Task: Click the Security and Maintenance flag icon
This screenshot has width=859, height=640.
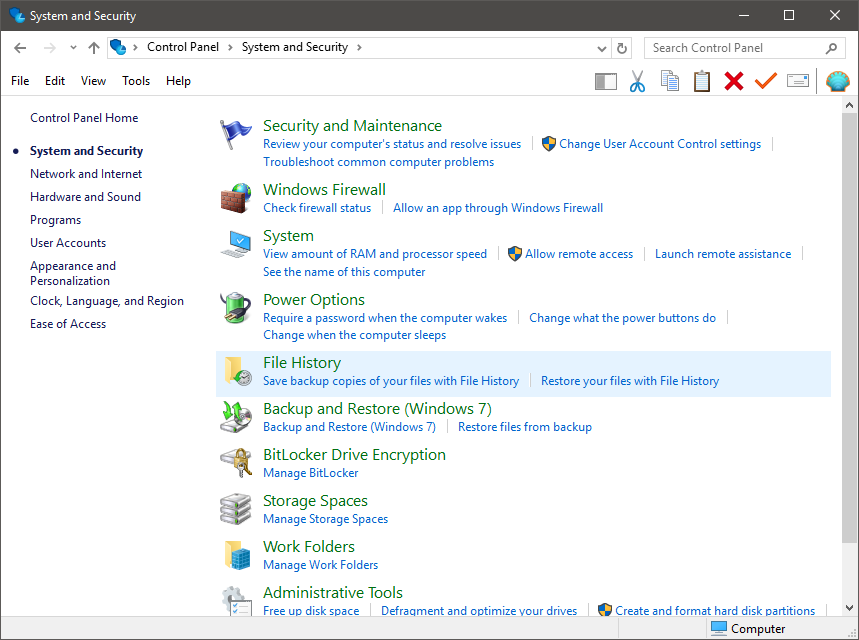Action: coord(236,134)
